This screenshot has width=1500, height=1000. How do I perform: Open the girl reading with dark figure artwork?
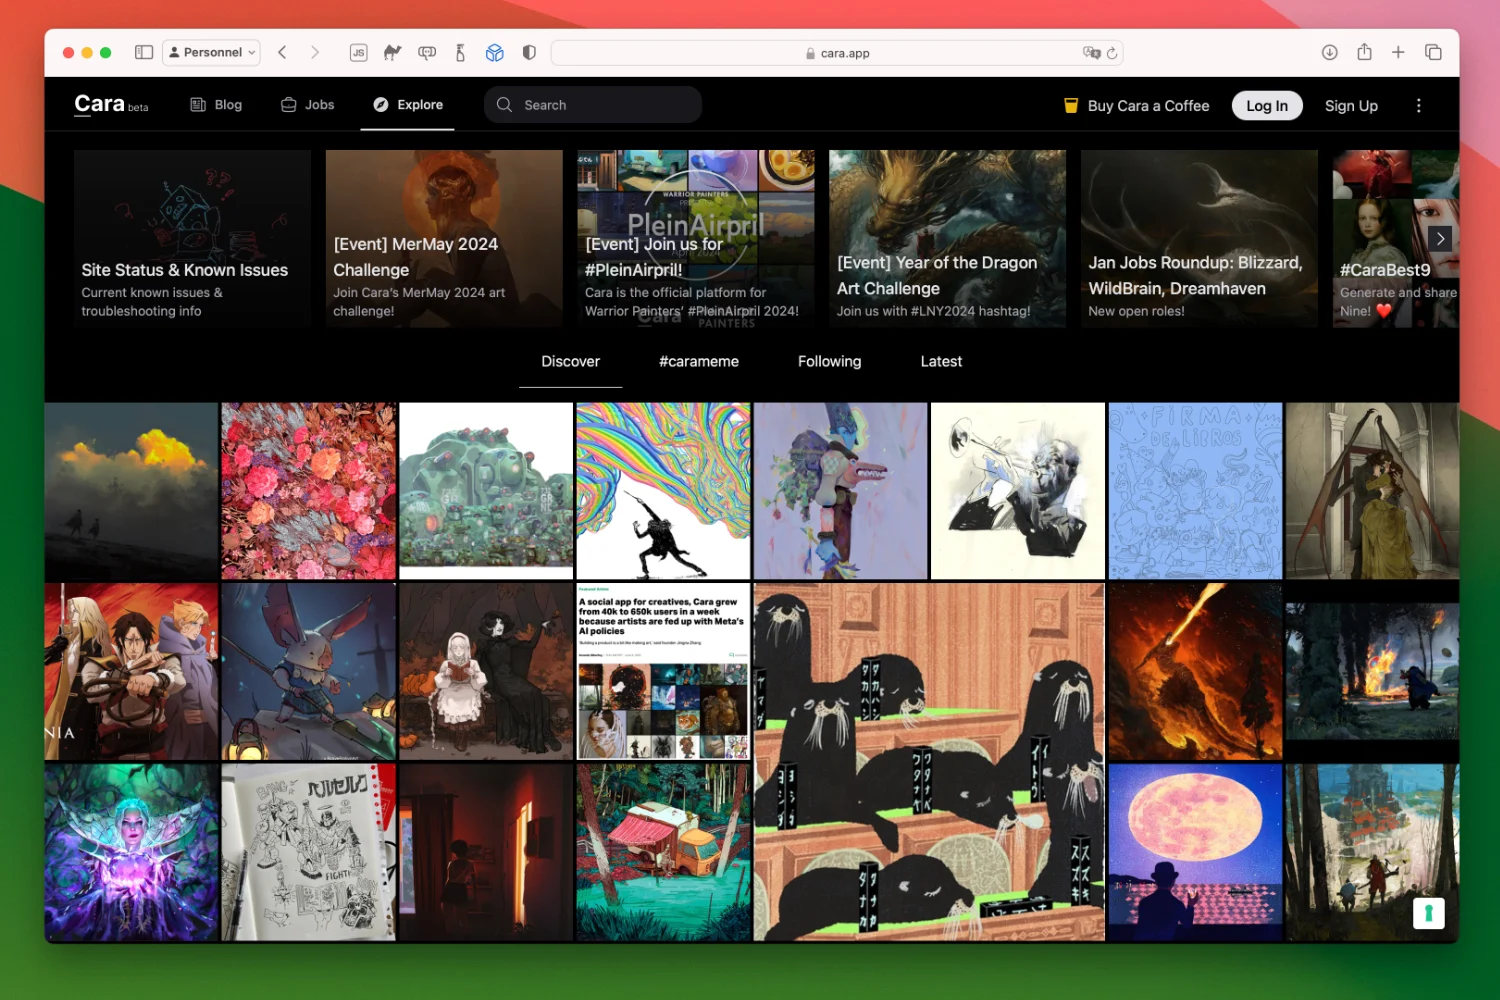(486, 672)
